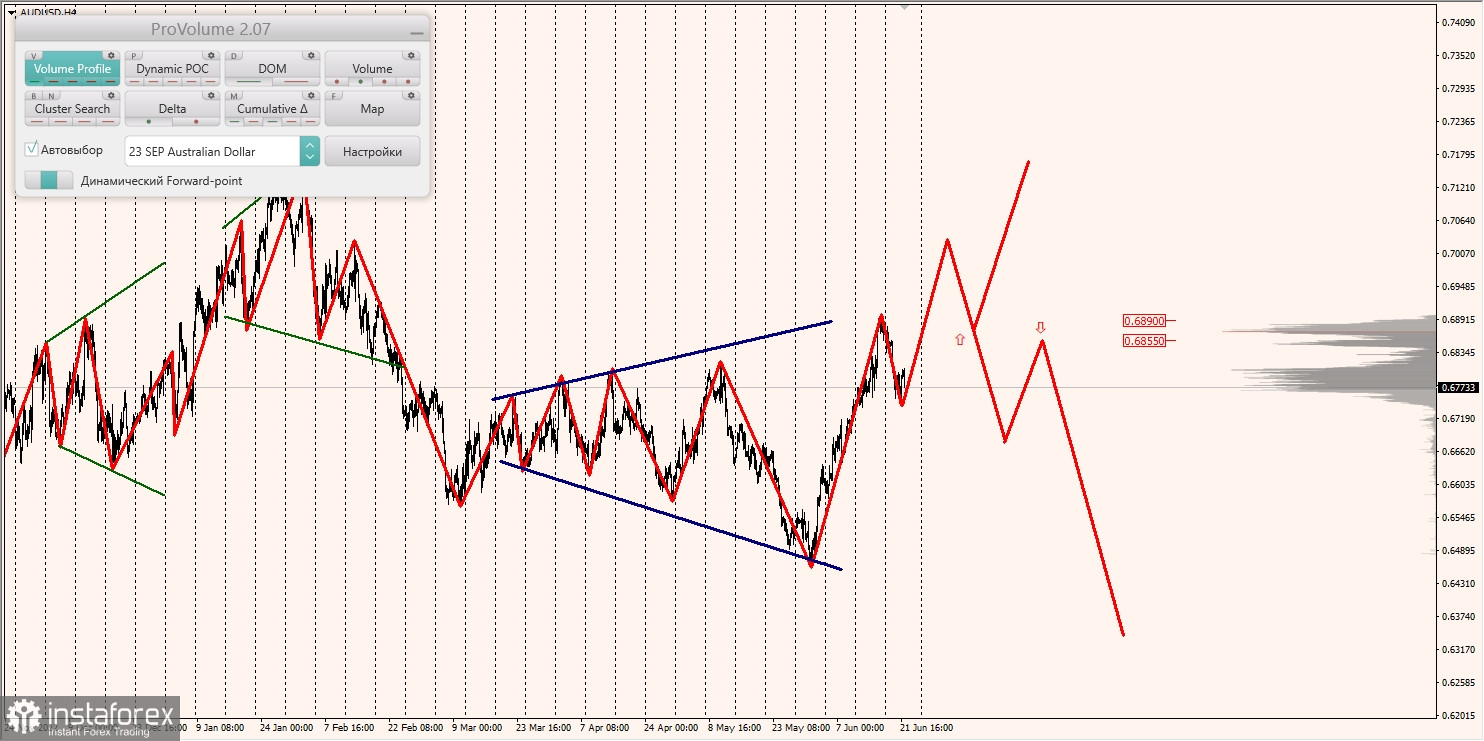Open Dynamic POC gear settings

(211, 56)
